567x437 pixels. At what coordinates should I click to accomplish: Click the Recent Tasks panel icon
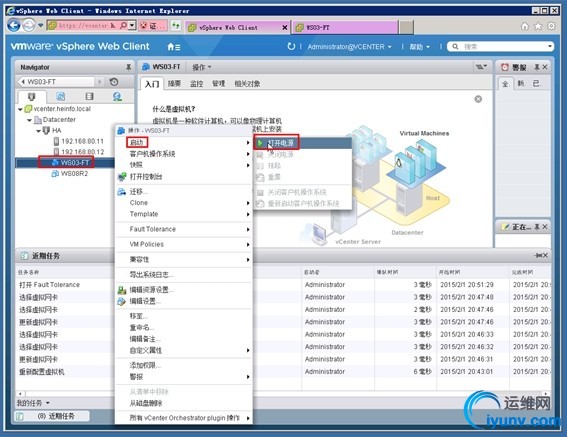[24, 256]
